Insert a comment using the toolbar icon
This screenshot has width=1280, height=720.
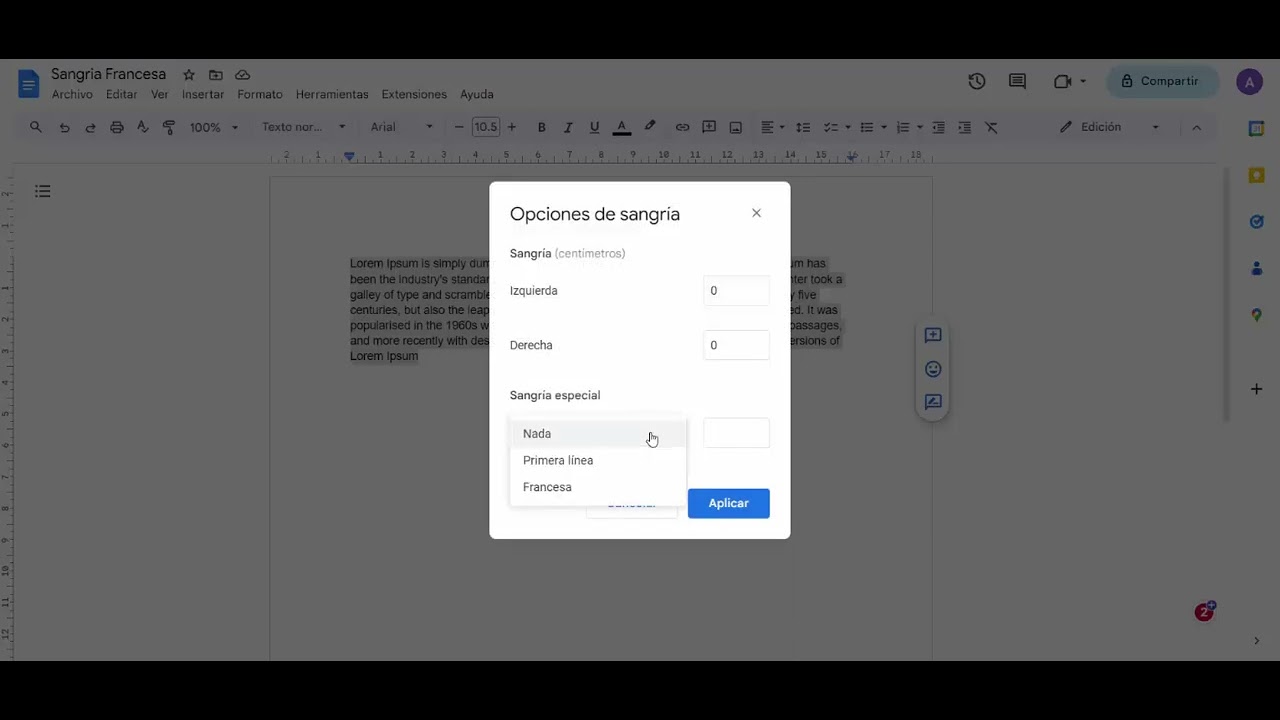click(709, 127)
